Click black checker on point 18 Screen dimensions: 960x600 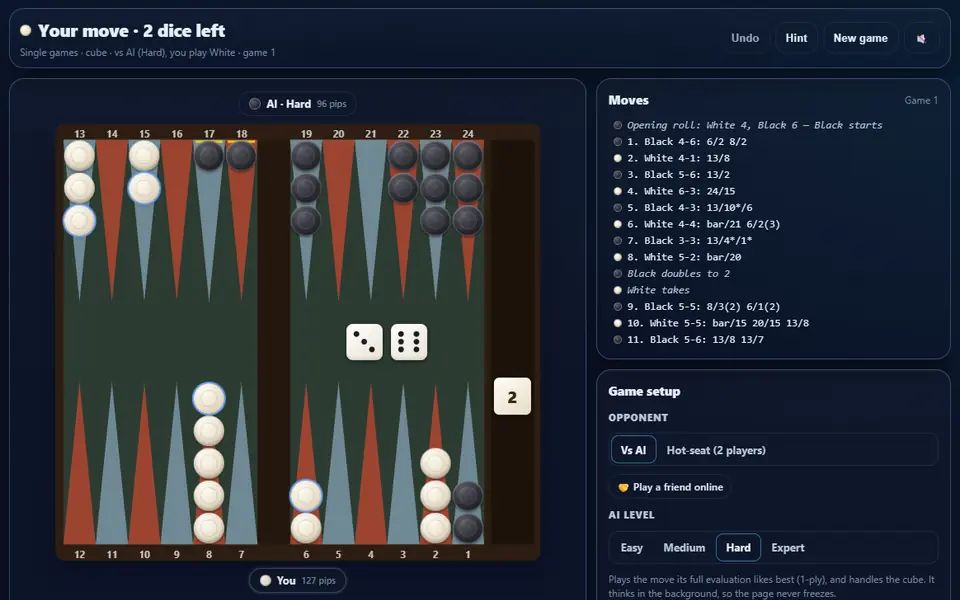tap(241, 156)
